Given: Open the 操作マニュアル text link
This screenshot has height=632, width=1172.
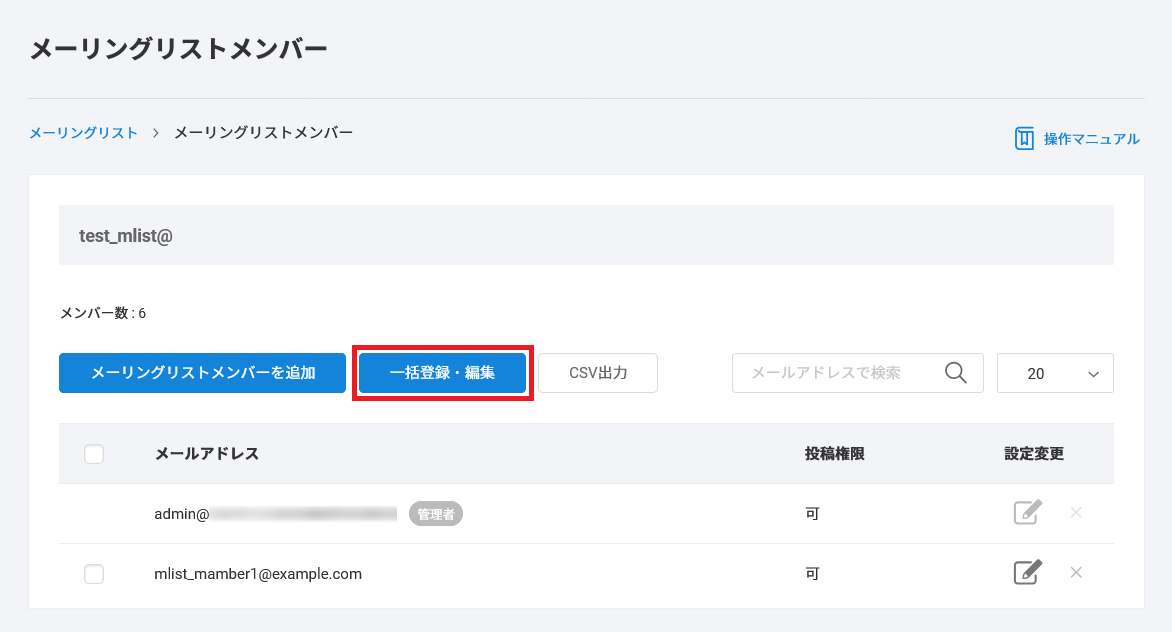Looking at the screenshot, I should 1091,139.
